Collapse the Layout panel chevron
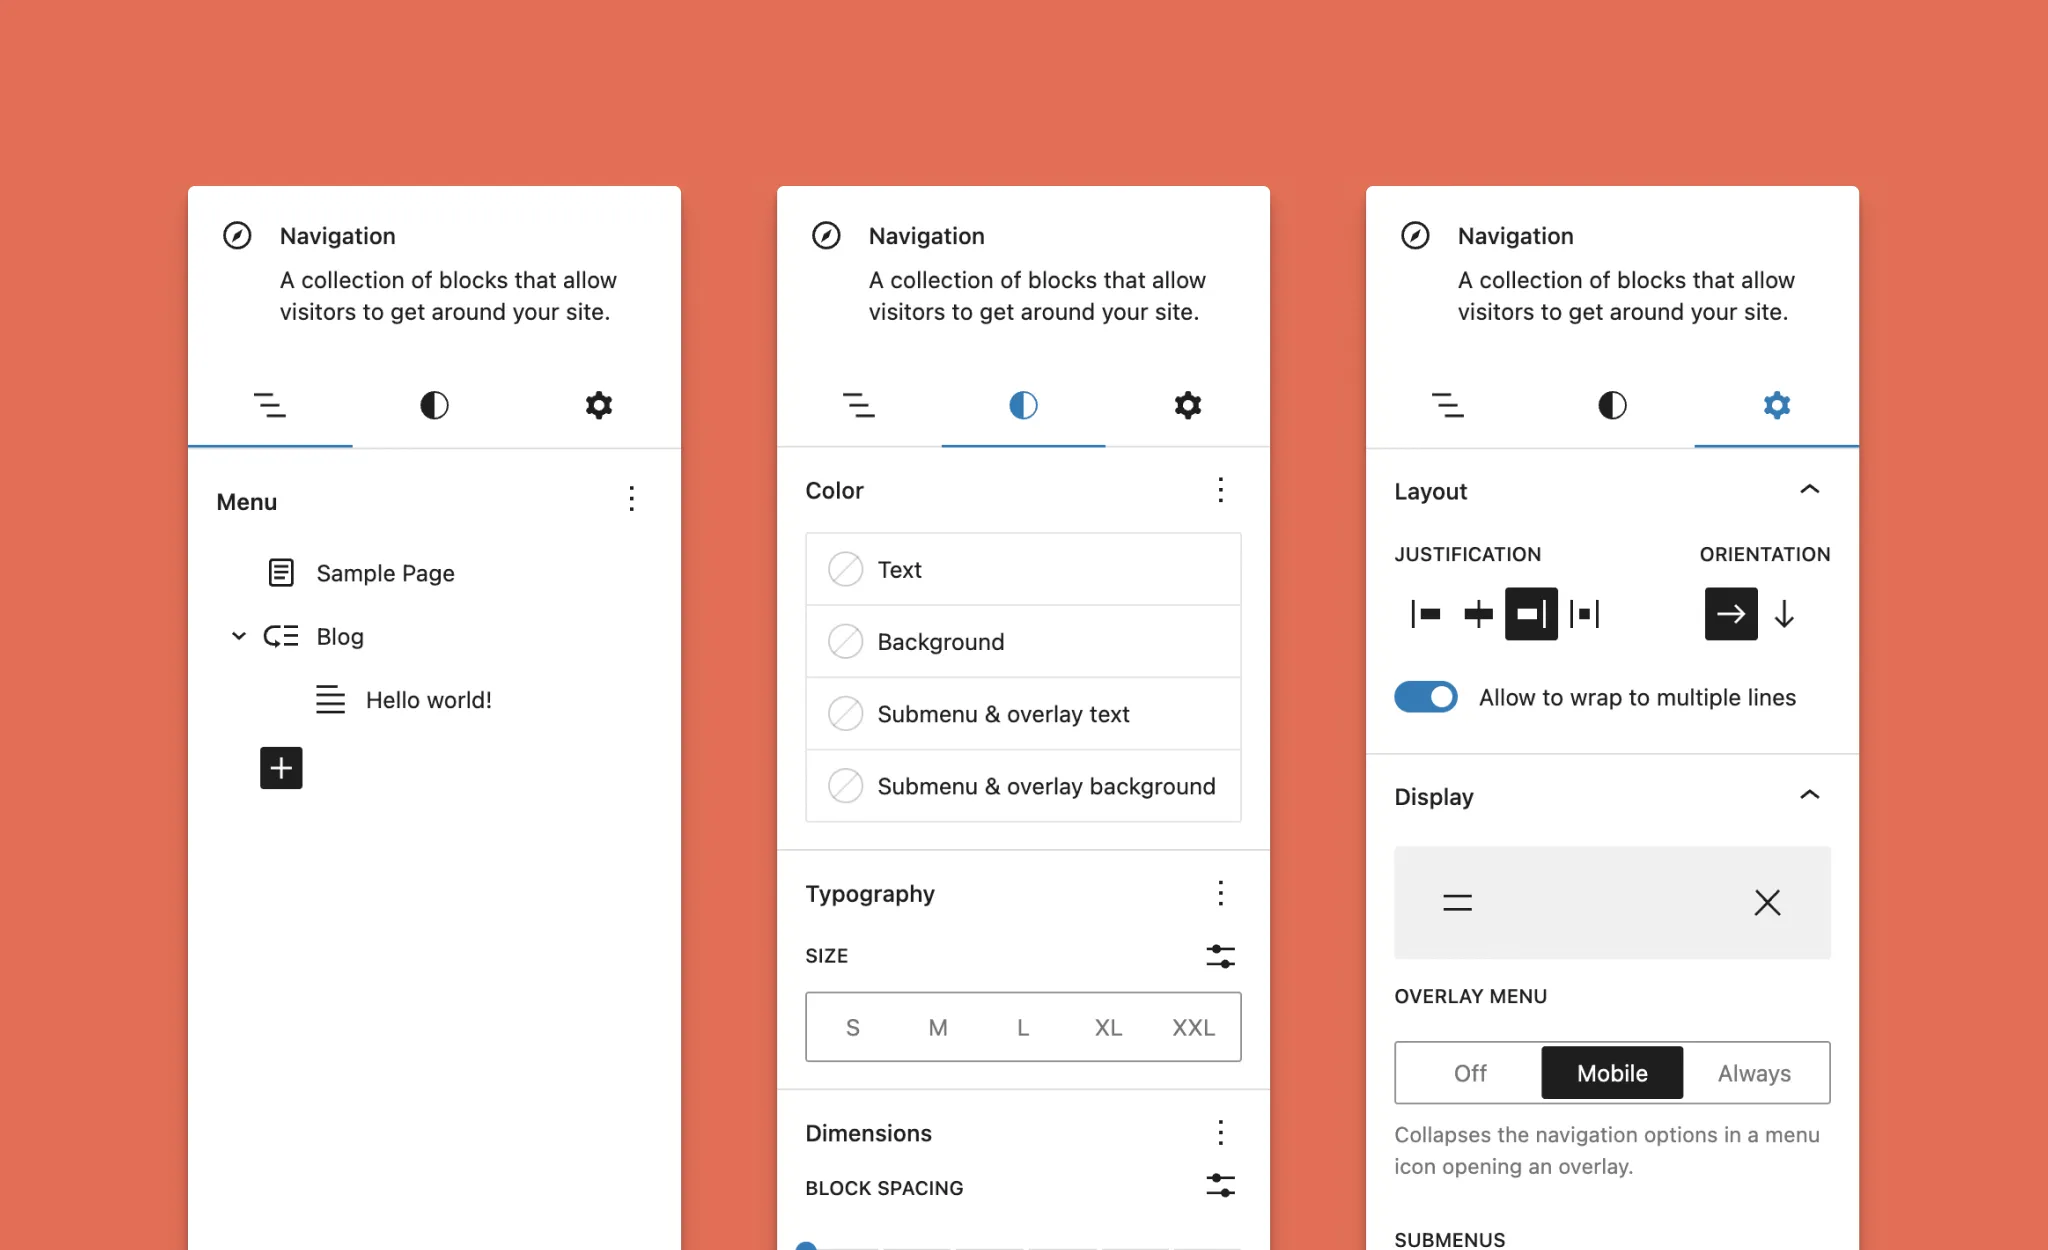Viewport: 2048px width, 1250px height. coord(1809,489)
